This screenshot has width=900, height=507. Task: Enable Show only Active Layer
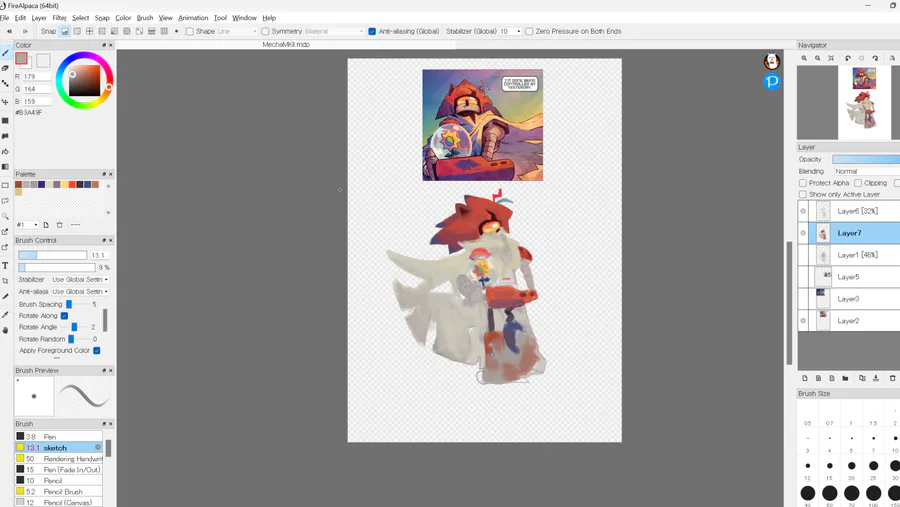[x=803, y=194]
